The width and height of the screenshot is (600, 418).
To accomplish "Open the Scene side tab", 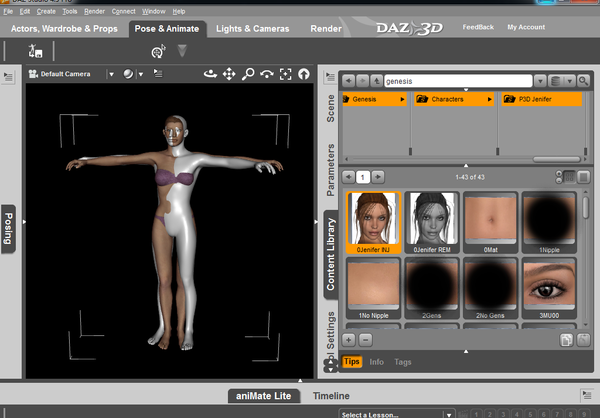I will (330, 108).
